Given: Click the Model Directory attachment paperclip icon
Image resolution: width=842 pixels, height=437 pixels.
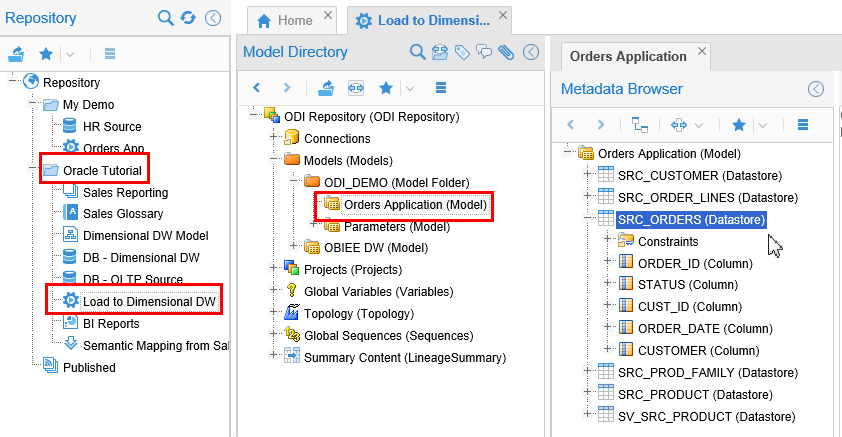Looking at the screenshot, I should coord(506,52).
